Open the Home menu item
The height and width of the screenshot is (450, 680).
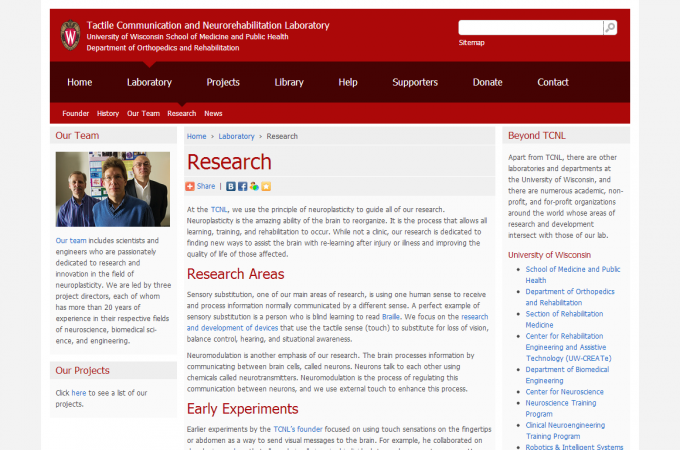[79, 82]
